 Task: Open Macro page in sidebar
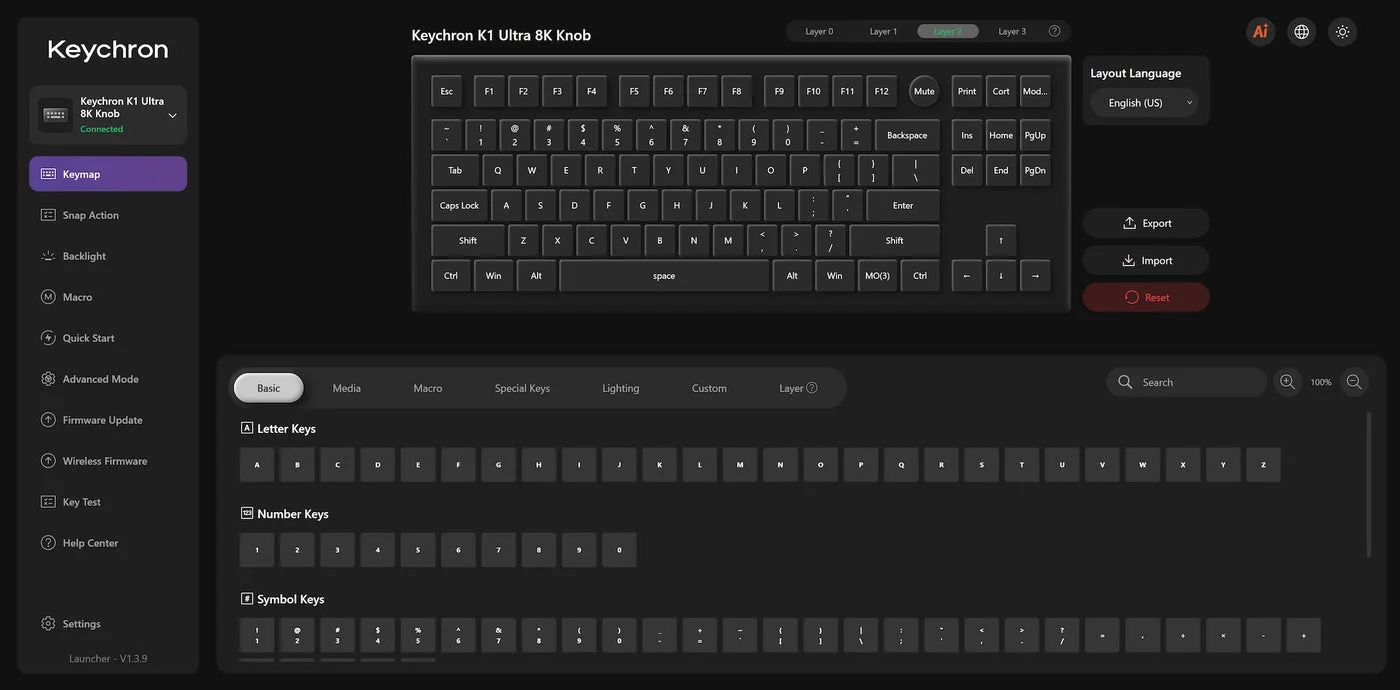coord(108,297)
